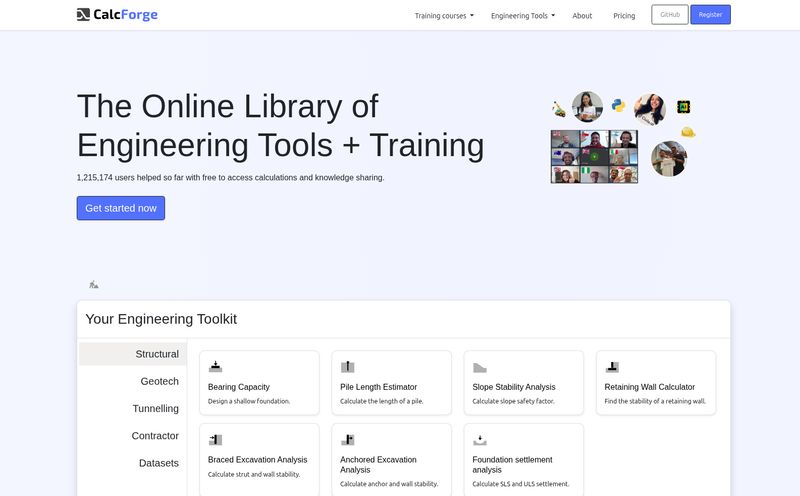Click 'Calculate strut and wall stability.' text
The image size is (800, 496).
tap(254, 474)
